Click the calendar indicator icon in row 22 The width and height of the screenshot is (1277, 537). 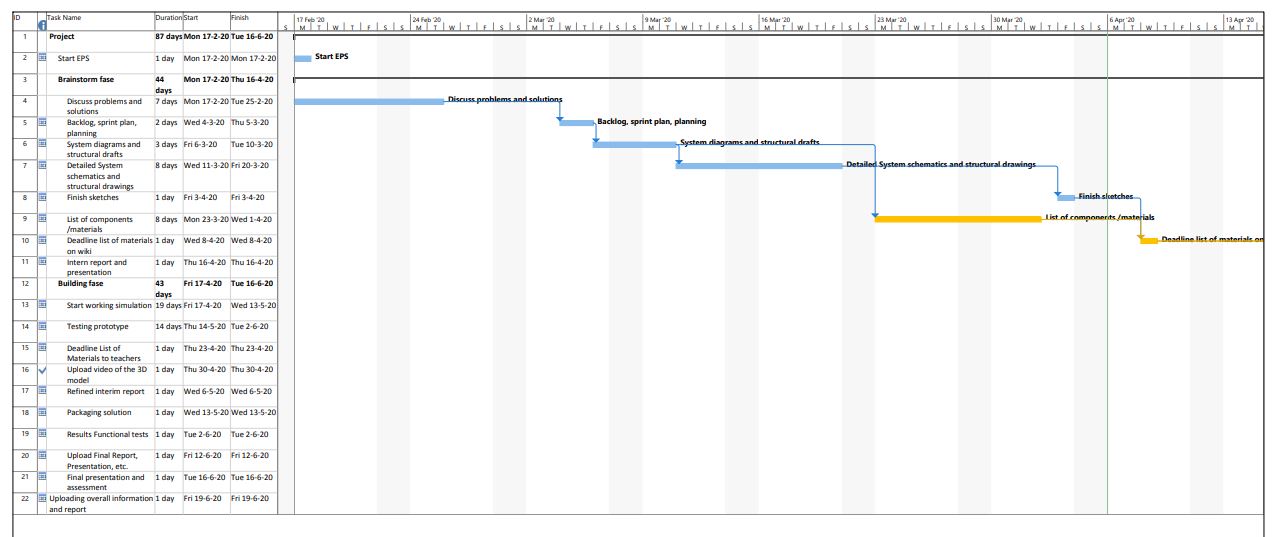point(42,498)
